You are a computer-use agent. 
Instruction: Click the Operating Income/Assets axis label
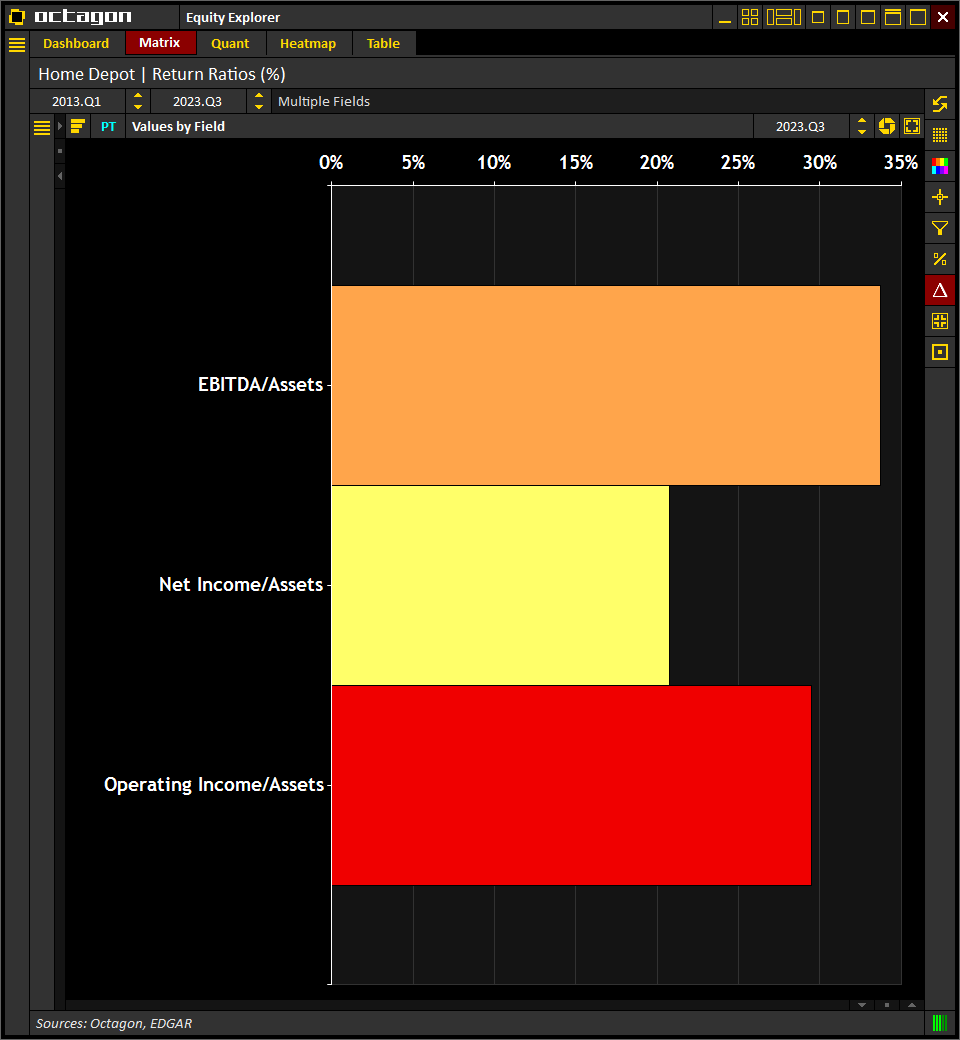coord(214,785)
